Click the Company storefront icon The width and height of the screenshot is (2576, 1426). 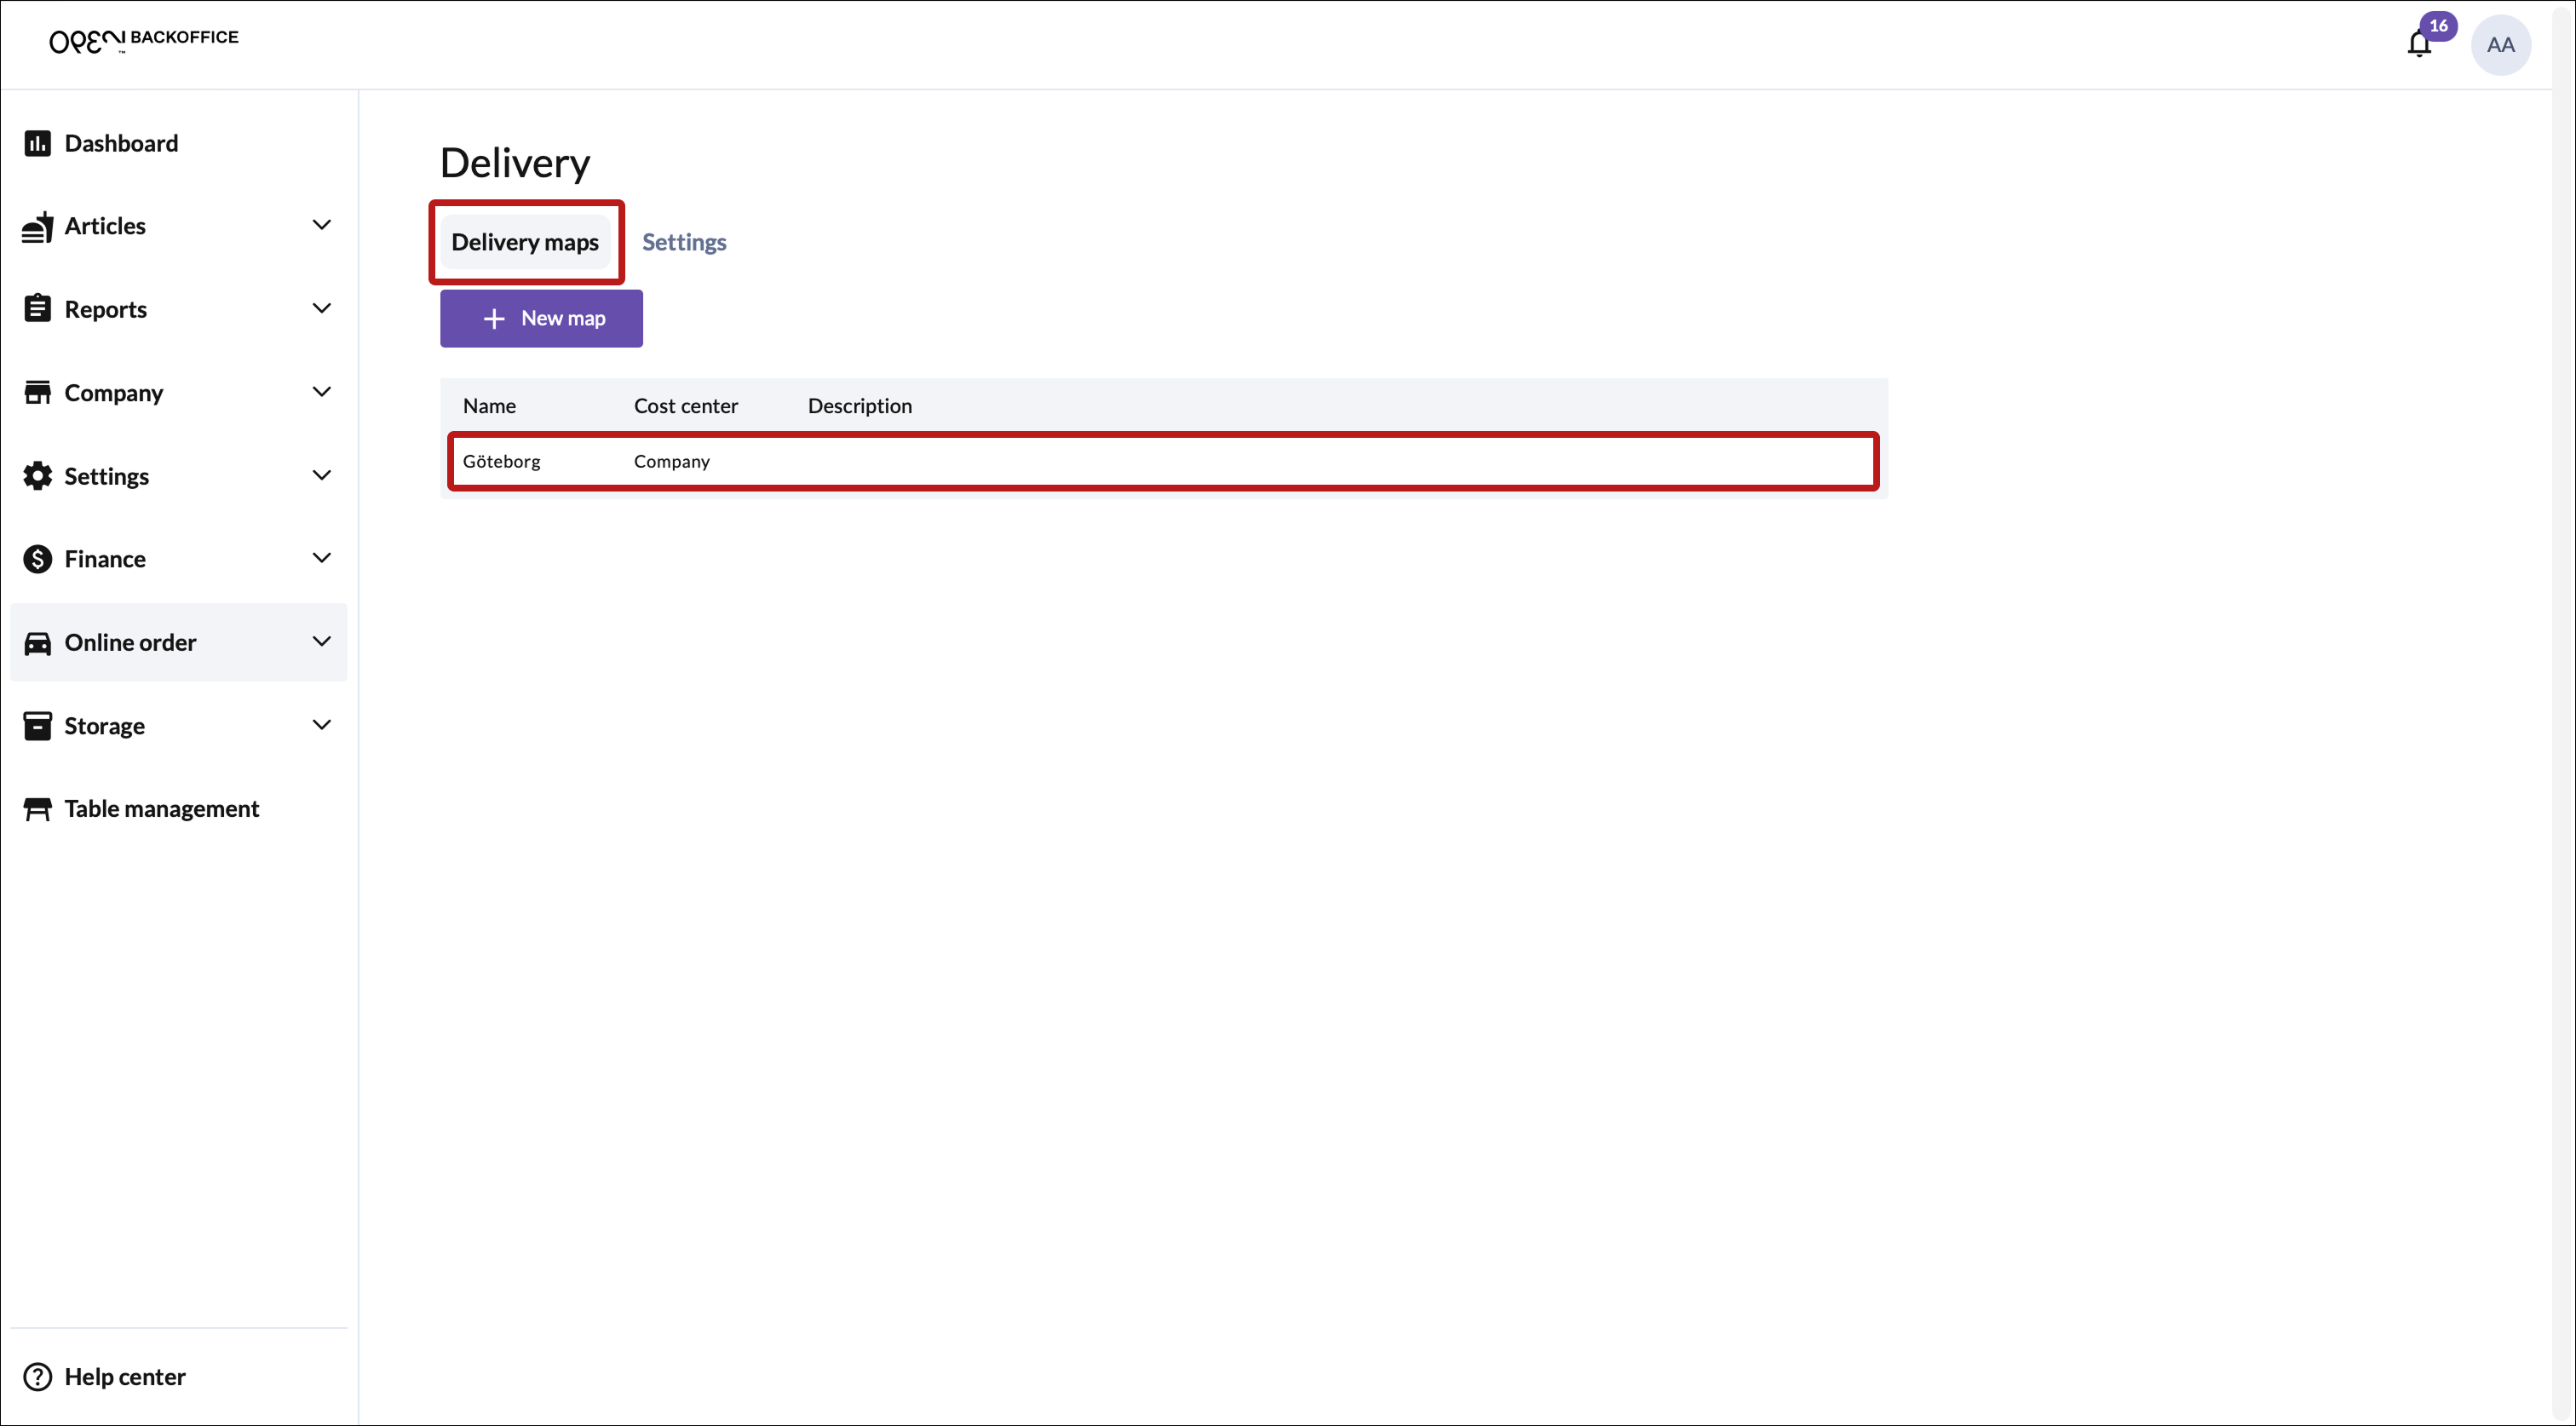coord(38,393)
